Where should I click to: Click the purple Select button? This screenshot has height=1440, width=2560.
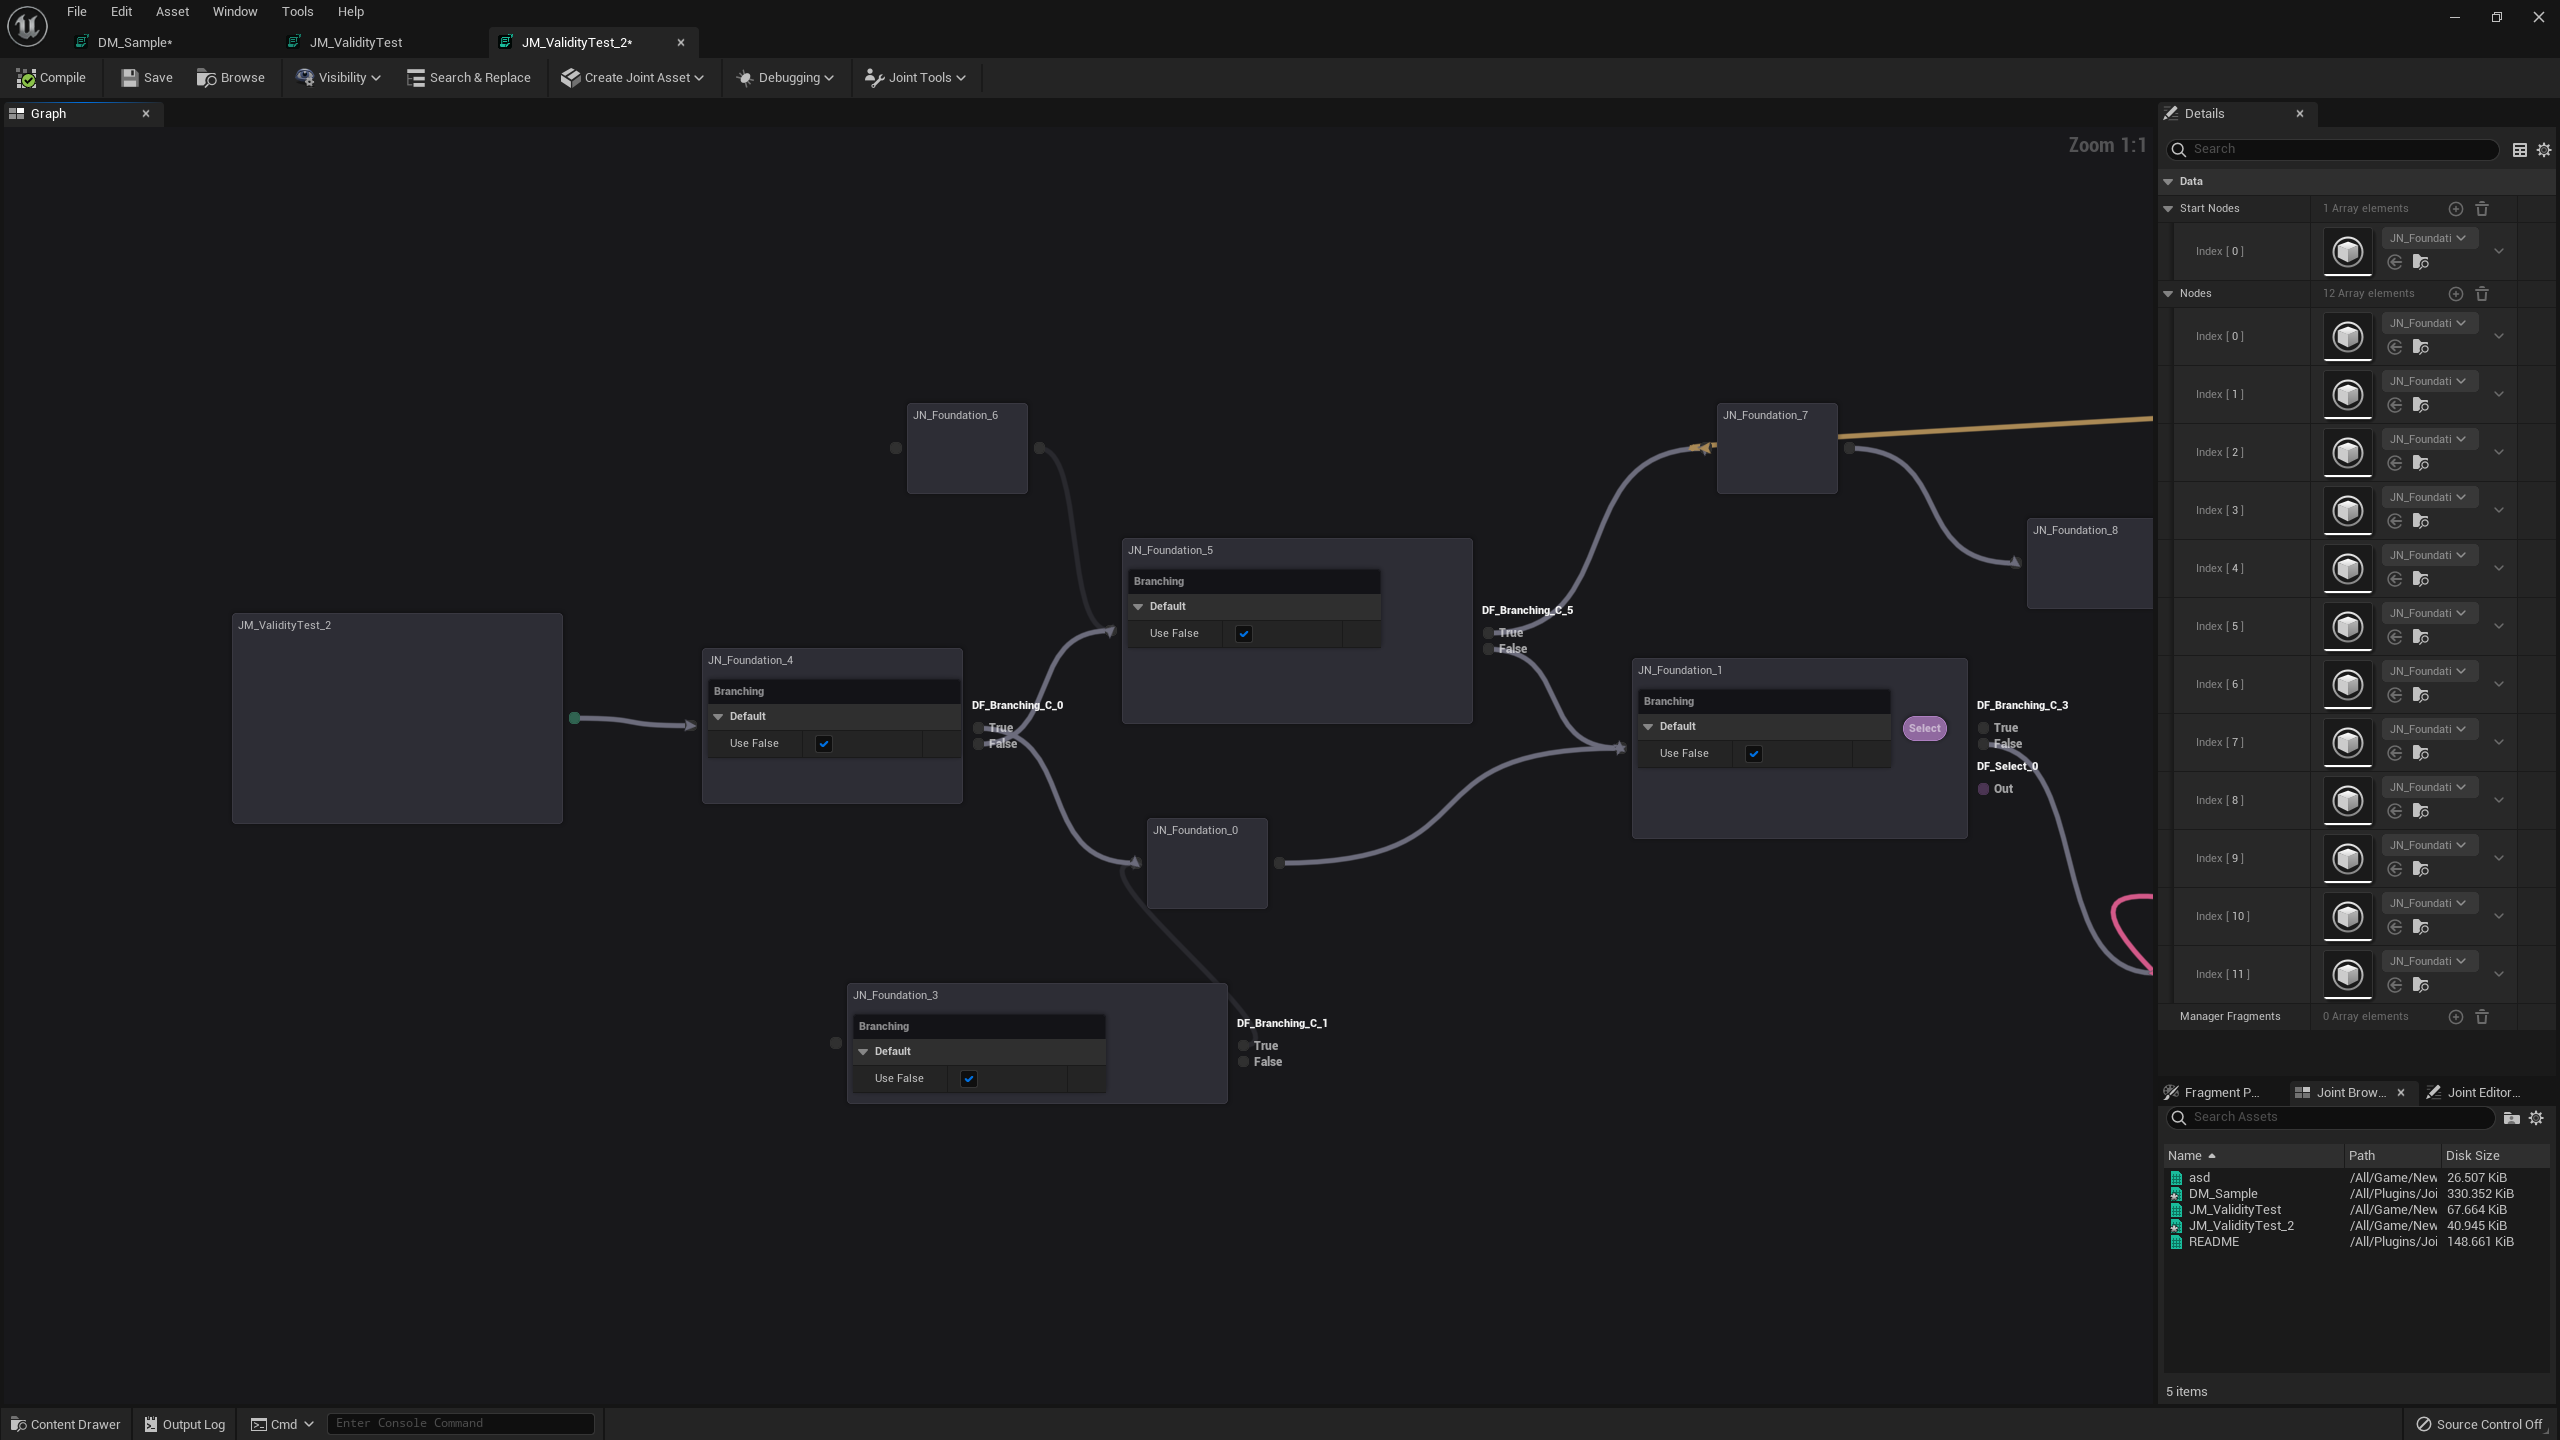[x=1924, y=729]
